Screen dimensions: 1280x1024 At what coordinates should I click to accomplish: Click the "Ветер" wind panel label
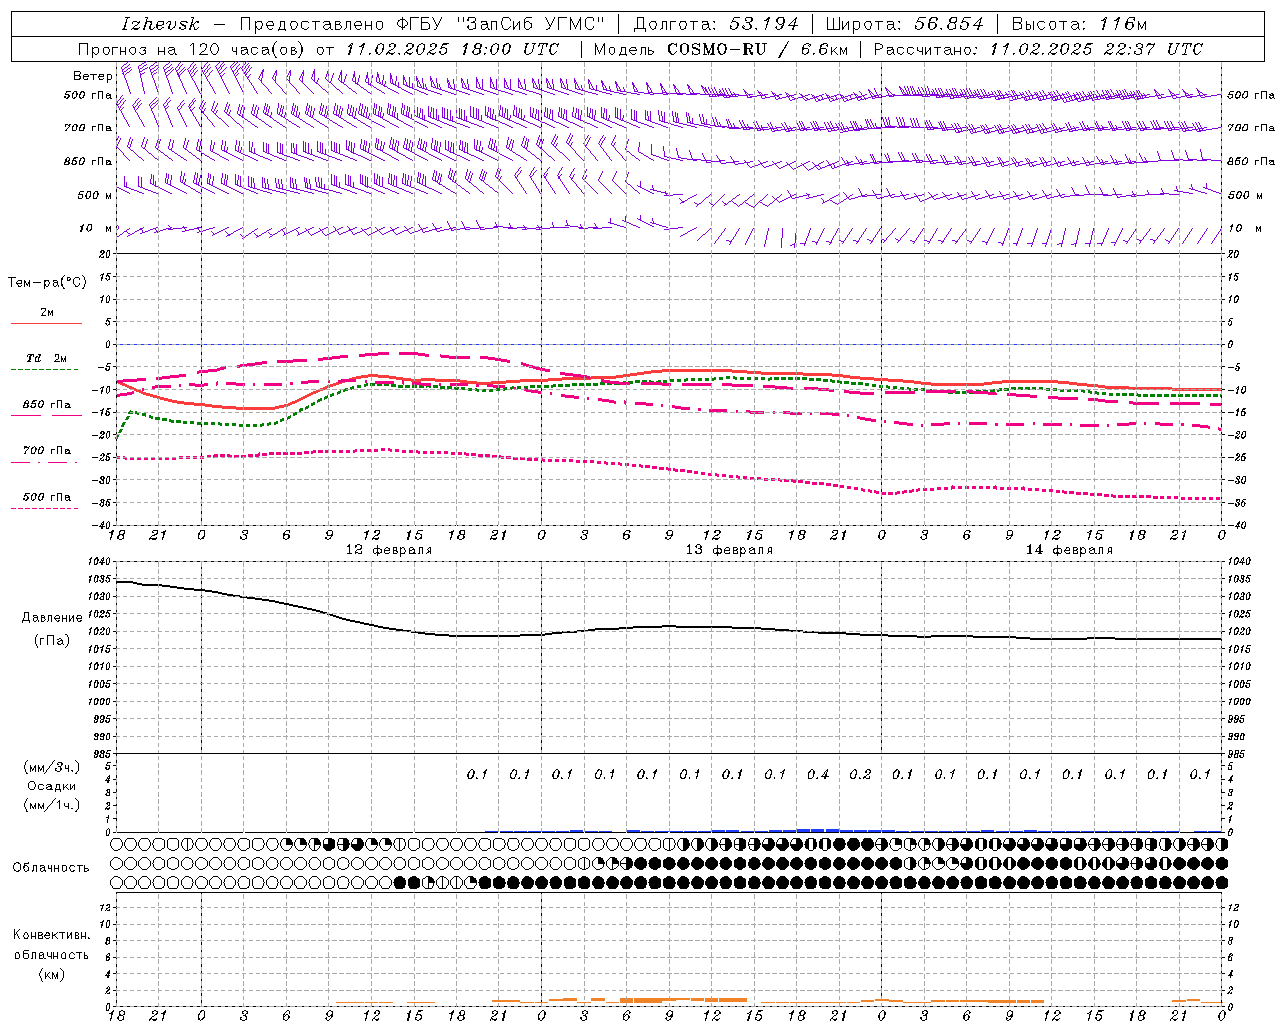(92, 76)
